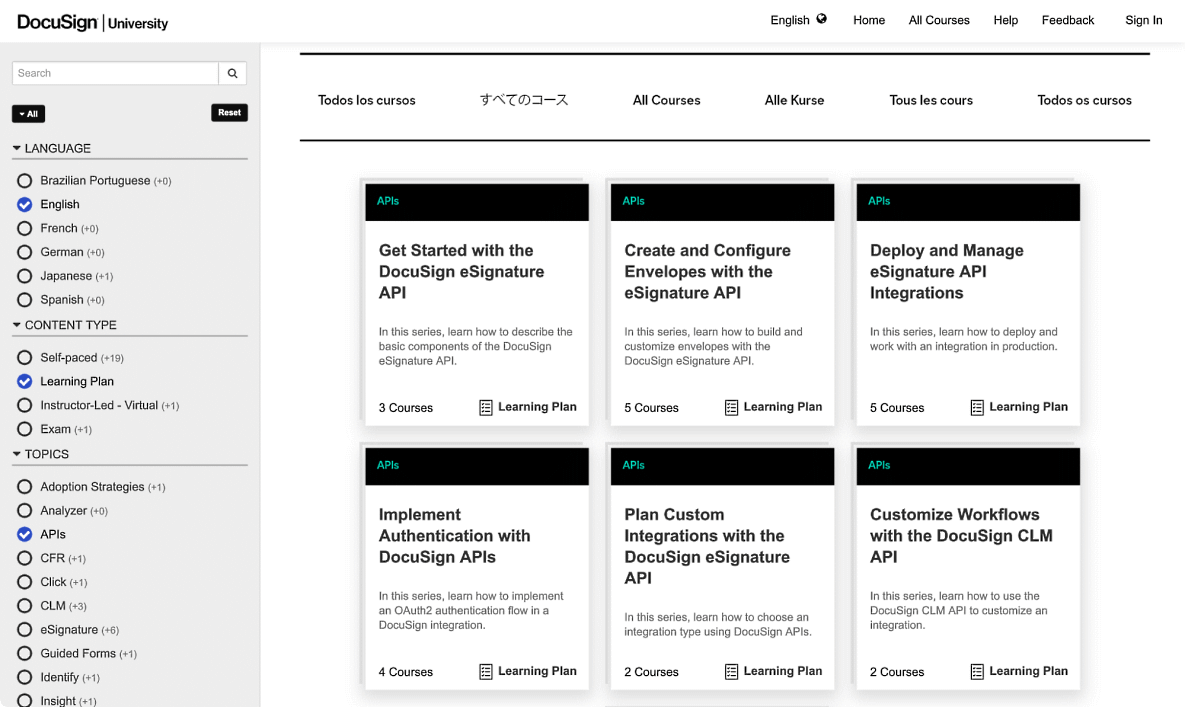Open the All Courses menu item

938,19
